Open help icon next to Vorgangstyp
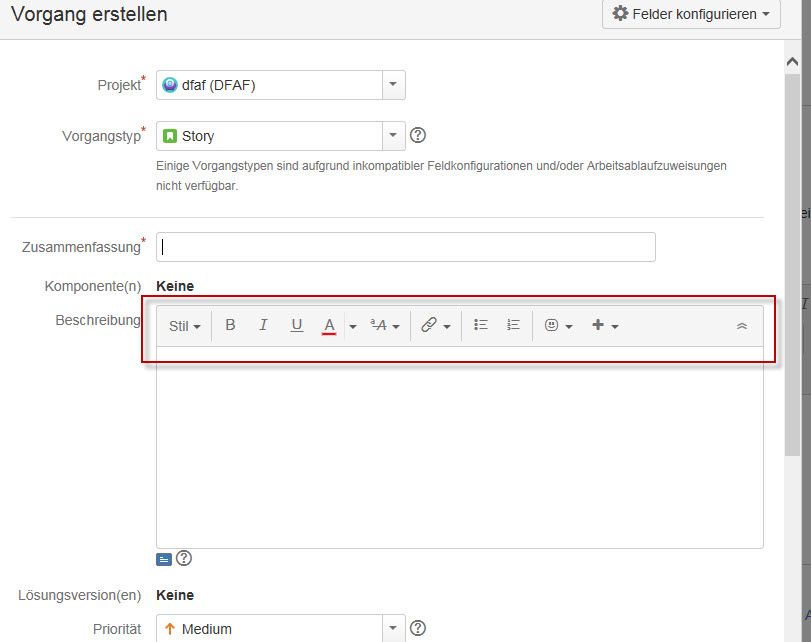The height and width of the screenshot is (642, 811). click(x=418, y=136)
